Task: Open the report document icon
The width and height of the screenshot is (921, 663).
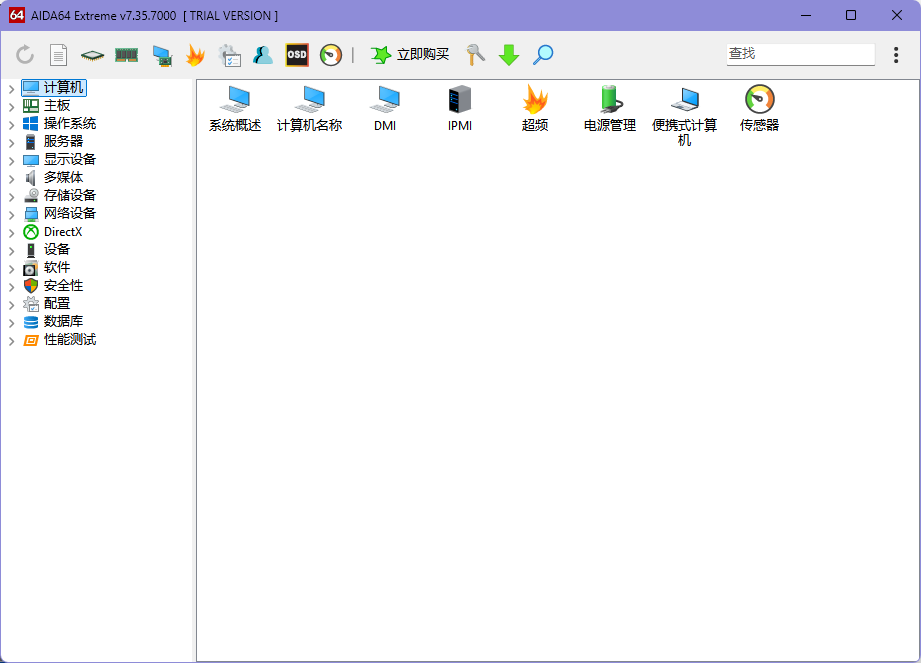Action: click(59, 55)
